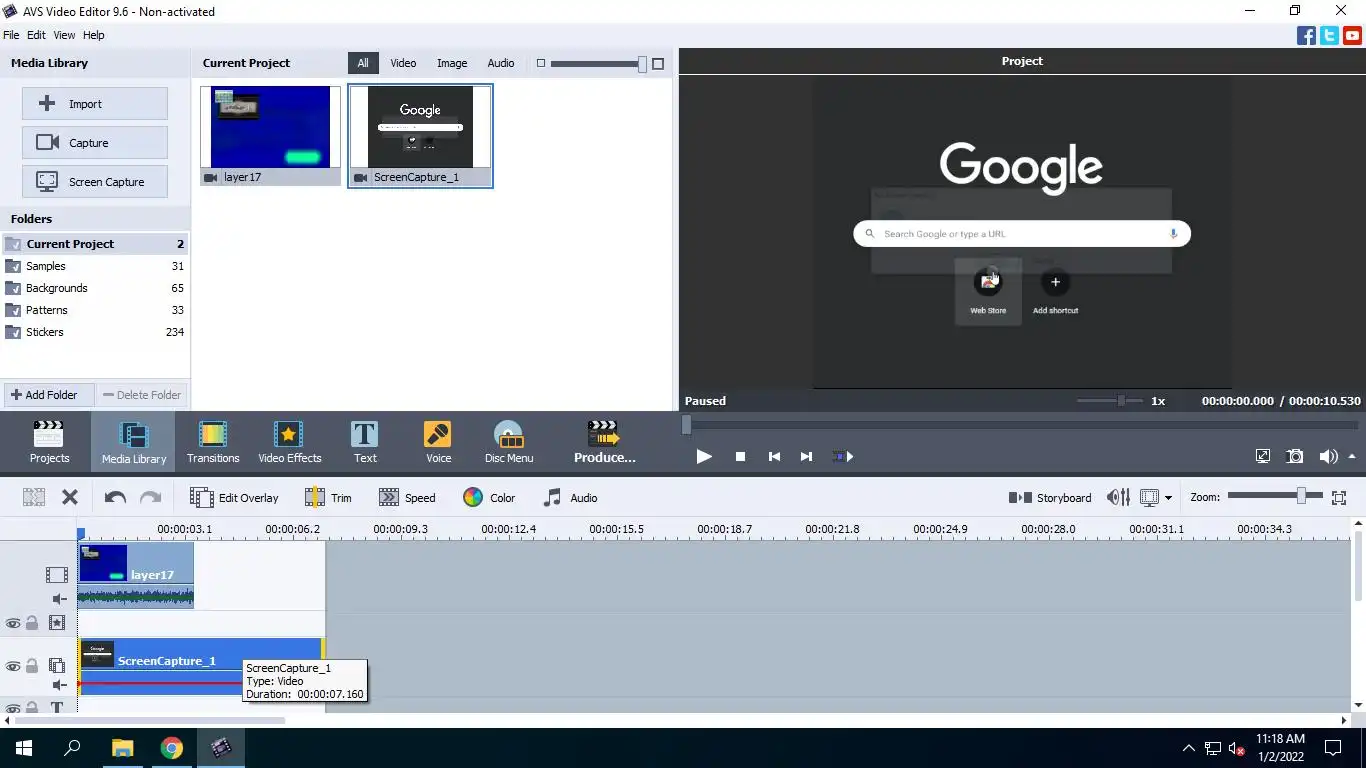
Task: Toggle visibility eye of the effects track
Action: click(13, 623)
